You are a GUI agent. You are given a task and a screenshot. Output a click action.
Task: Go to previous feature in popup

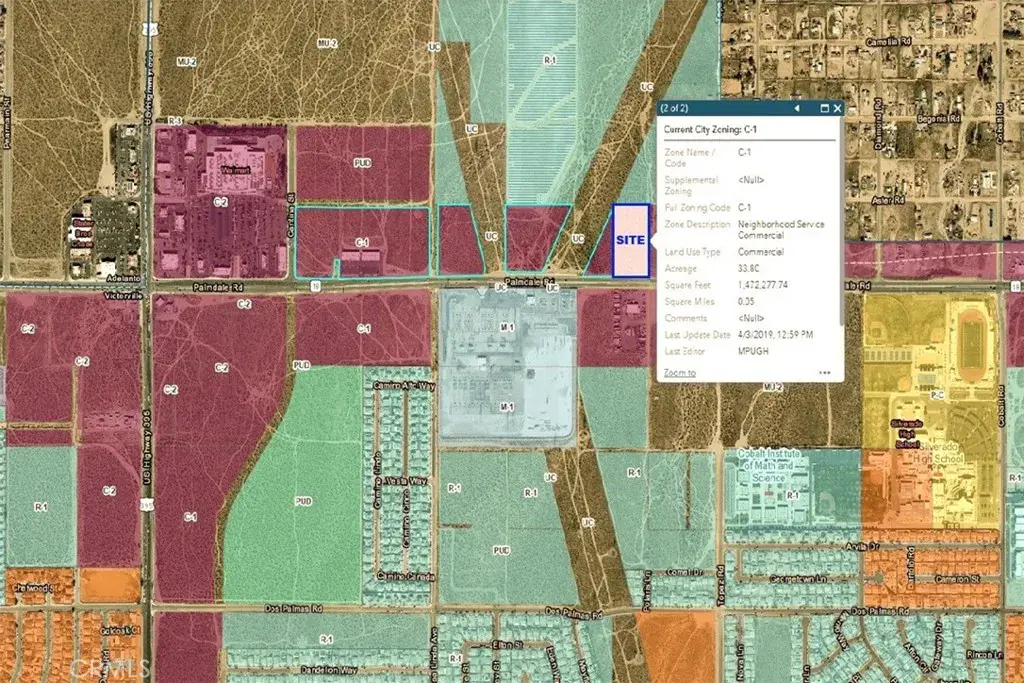tap(797, 108)
